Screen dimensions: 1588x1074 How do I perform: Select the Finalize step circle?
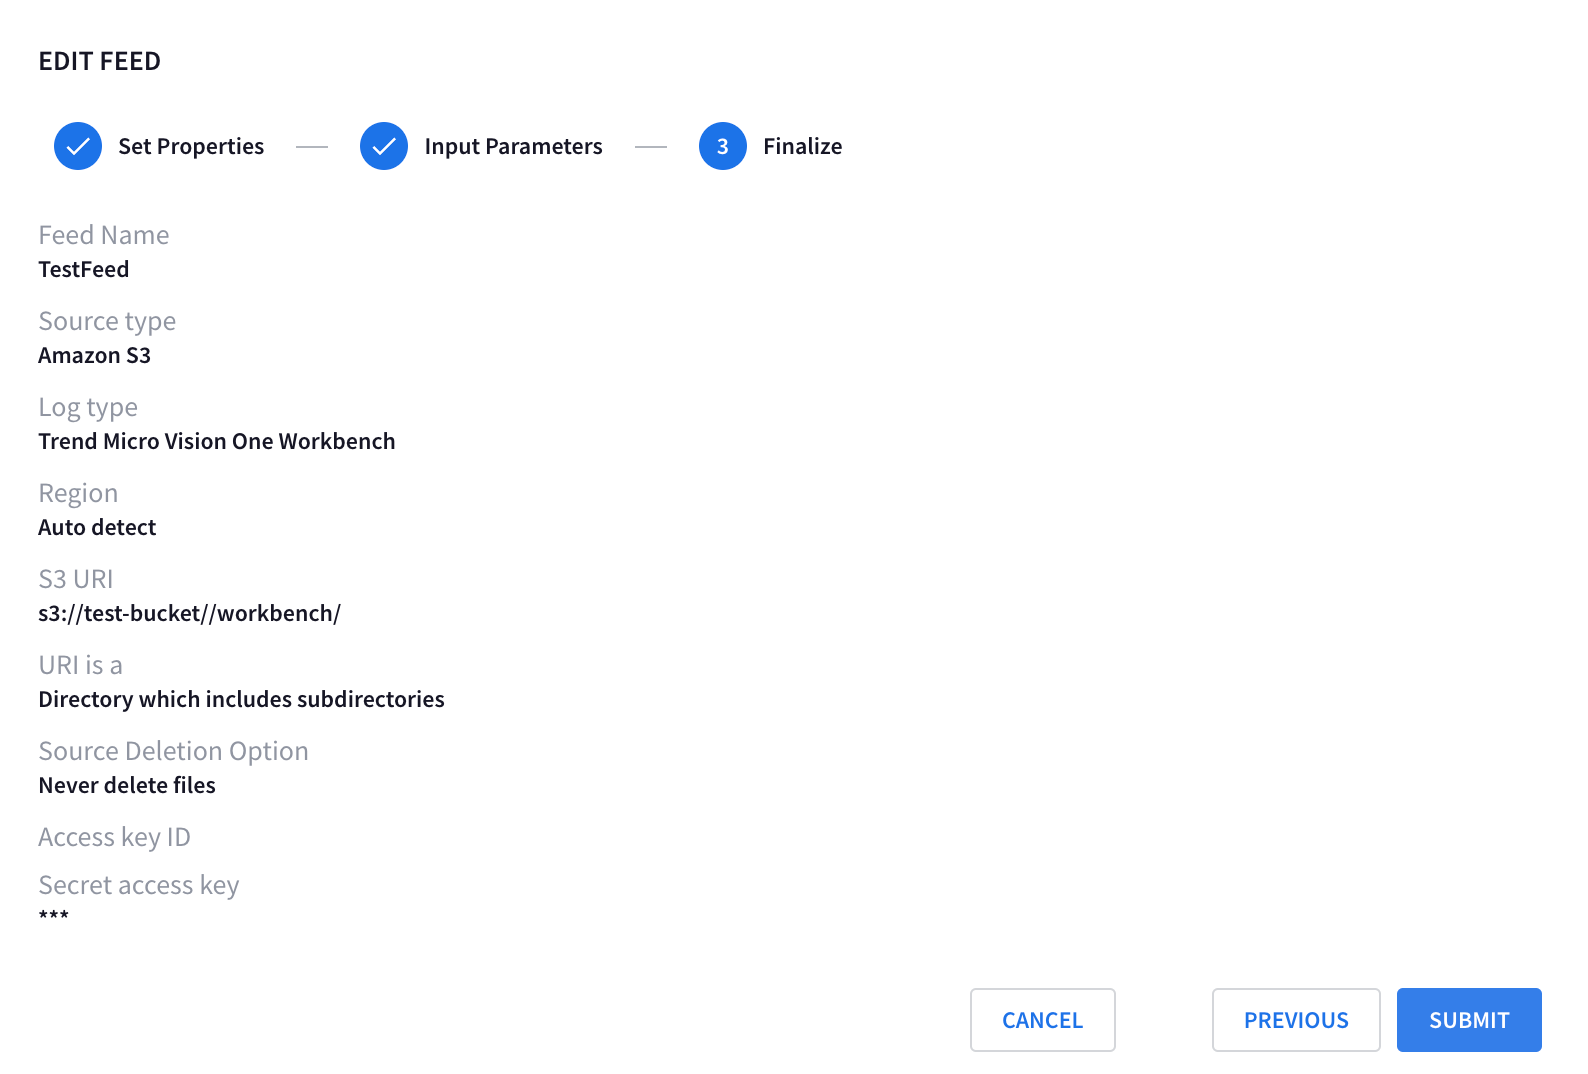click(722, 146)
